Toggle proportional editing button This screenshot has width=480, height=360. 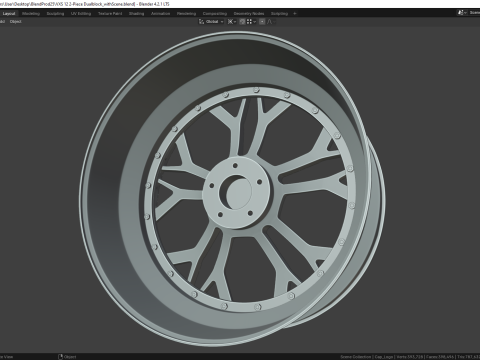pos(262,22)
